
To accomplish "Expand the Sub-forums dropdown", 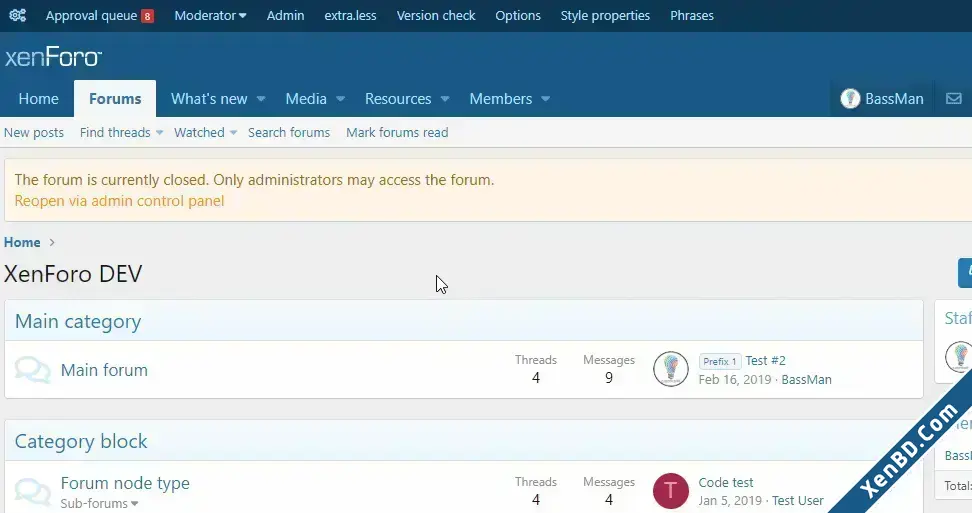I will point(99,503).
